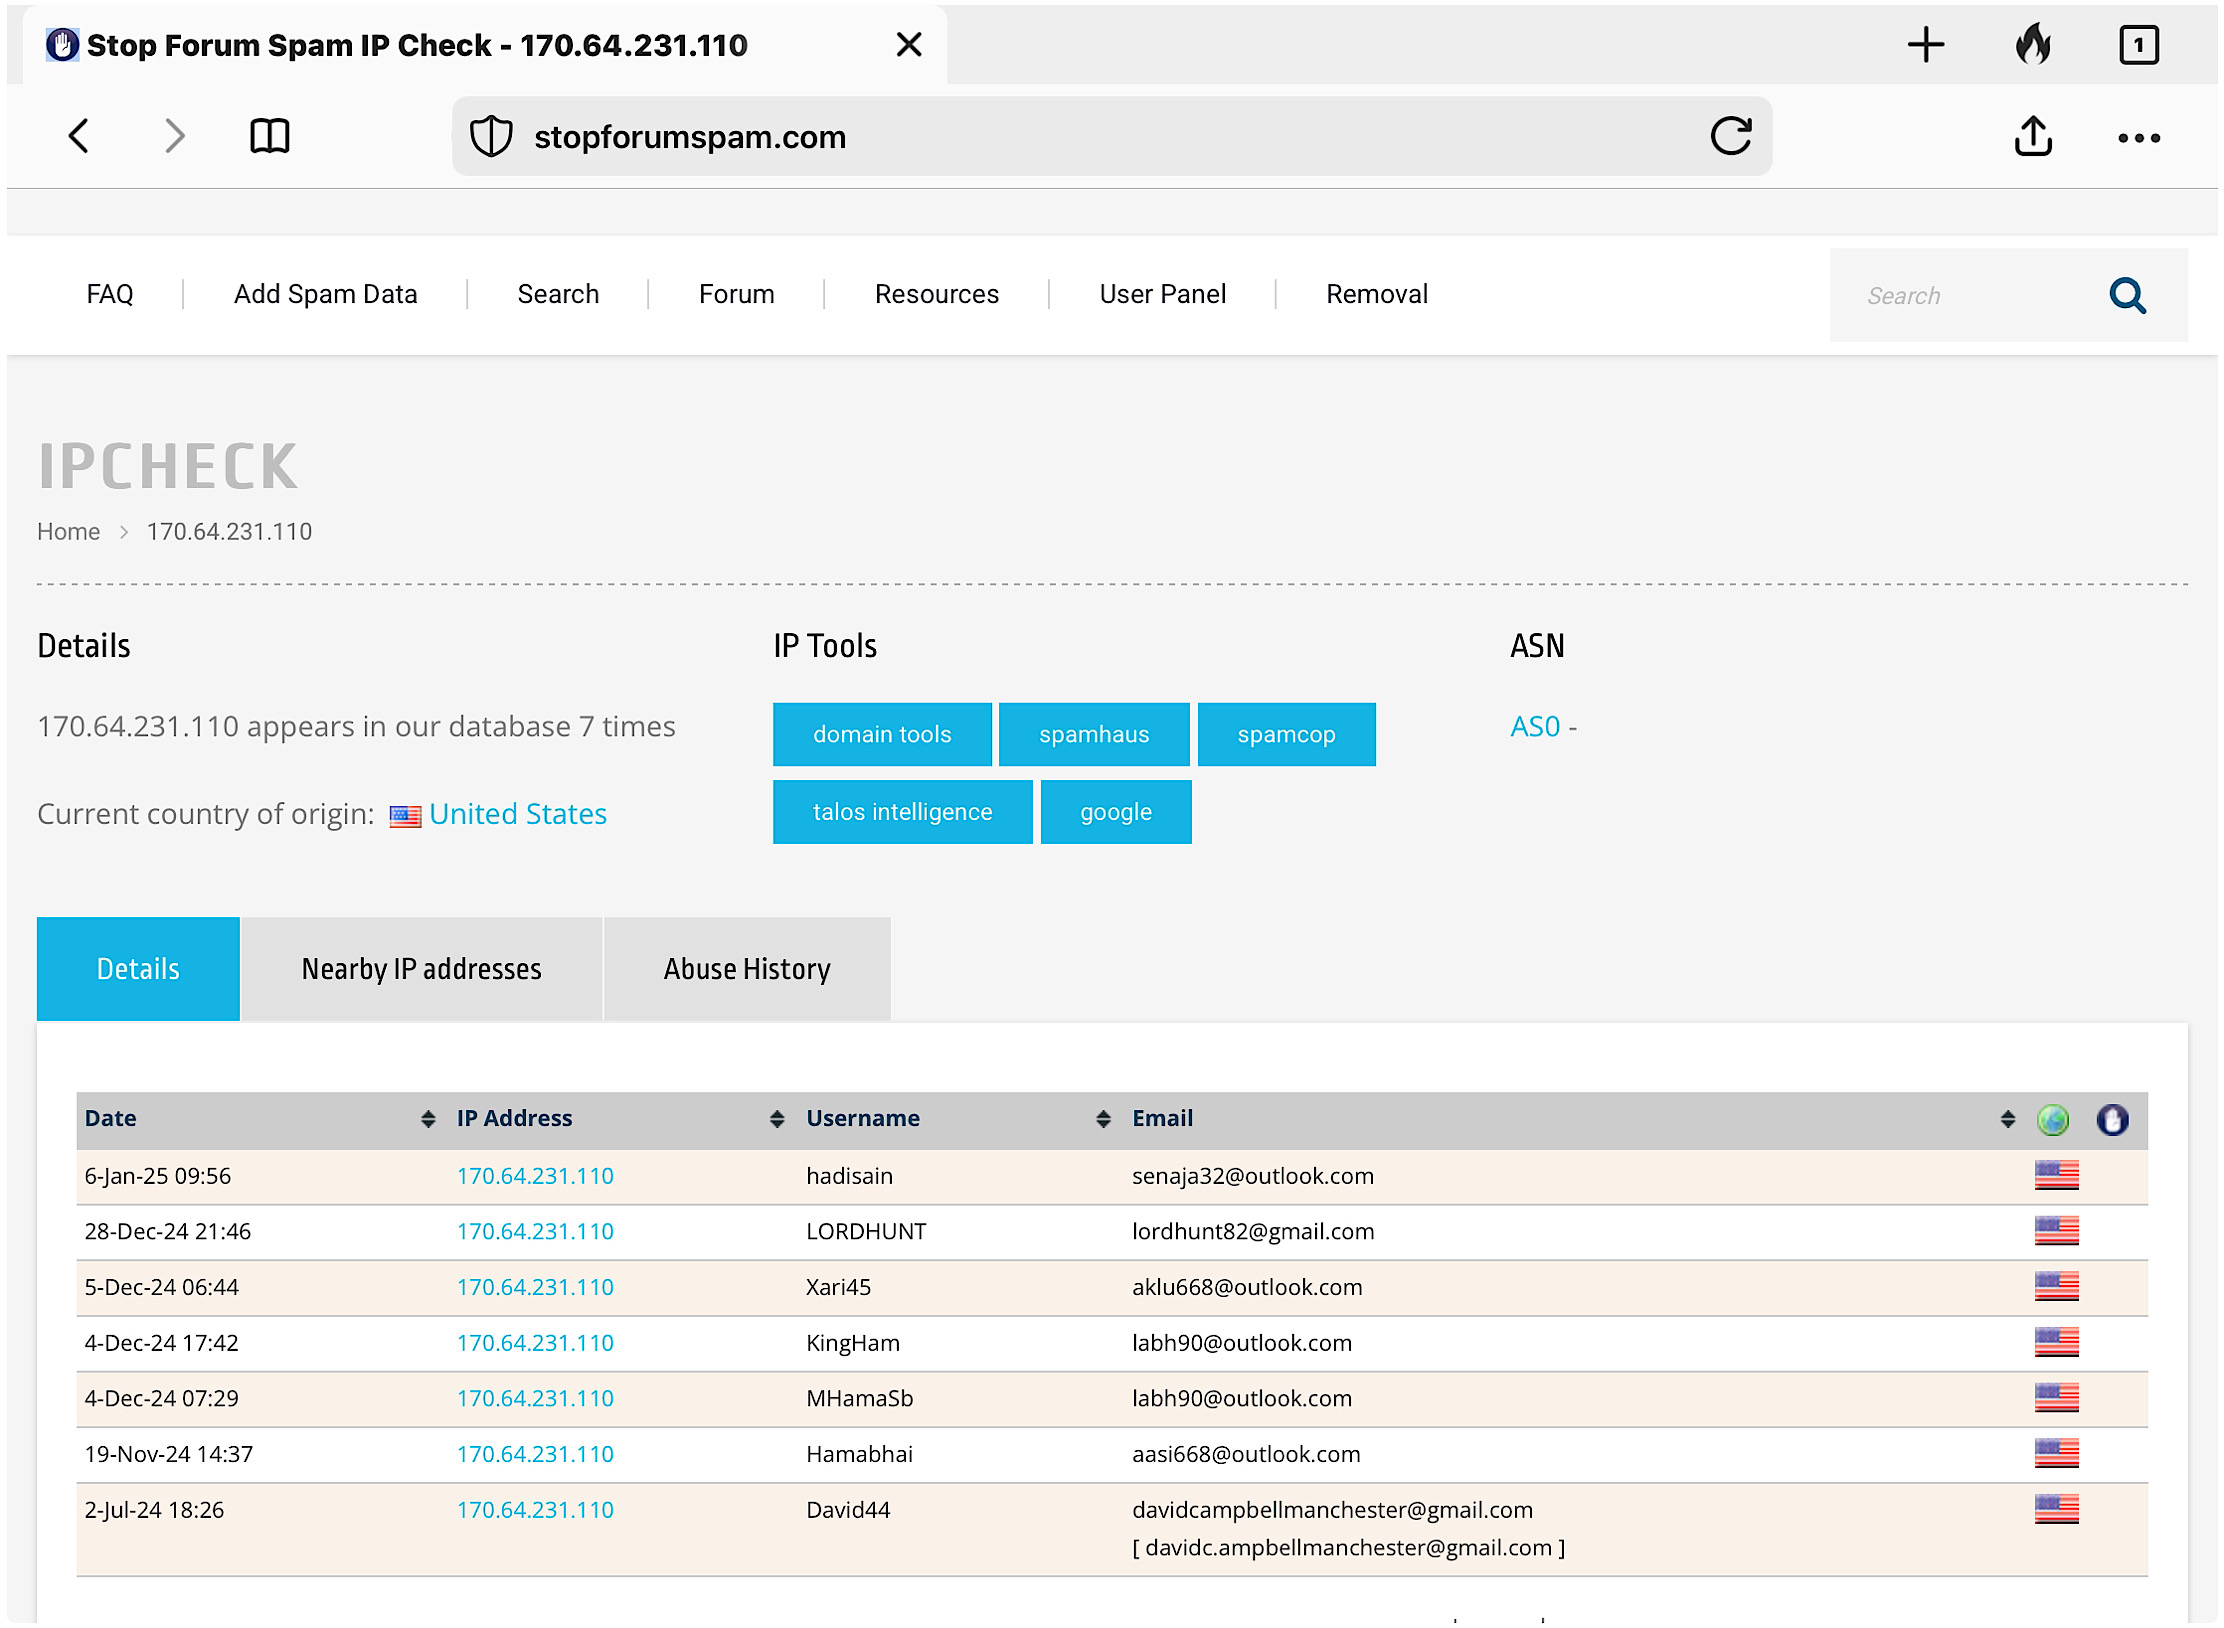Open IP link in 19-Nov-24 row
The height and width of the screenshot is (1628, 2224).
click(535, 1454)
